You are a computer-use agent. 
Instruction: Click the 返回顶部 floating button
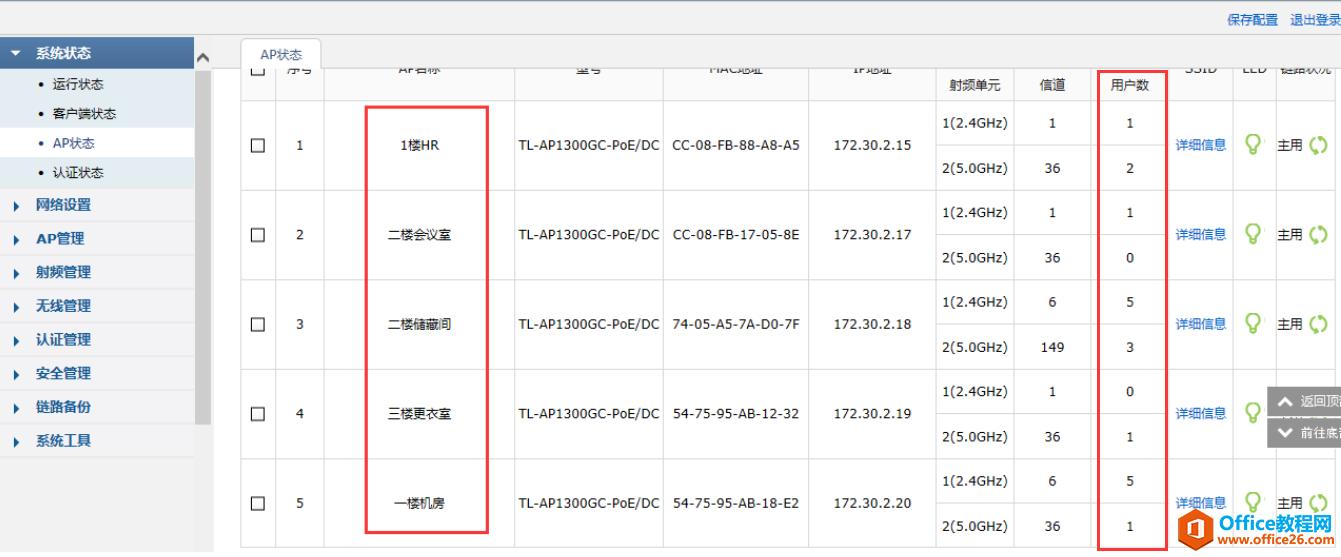[x=1304, y=402]
